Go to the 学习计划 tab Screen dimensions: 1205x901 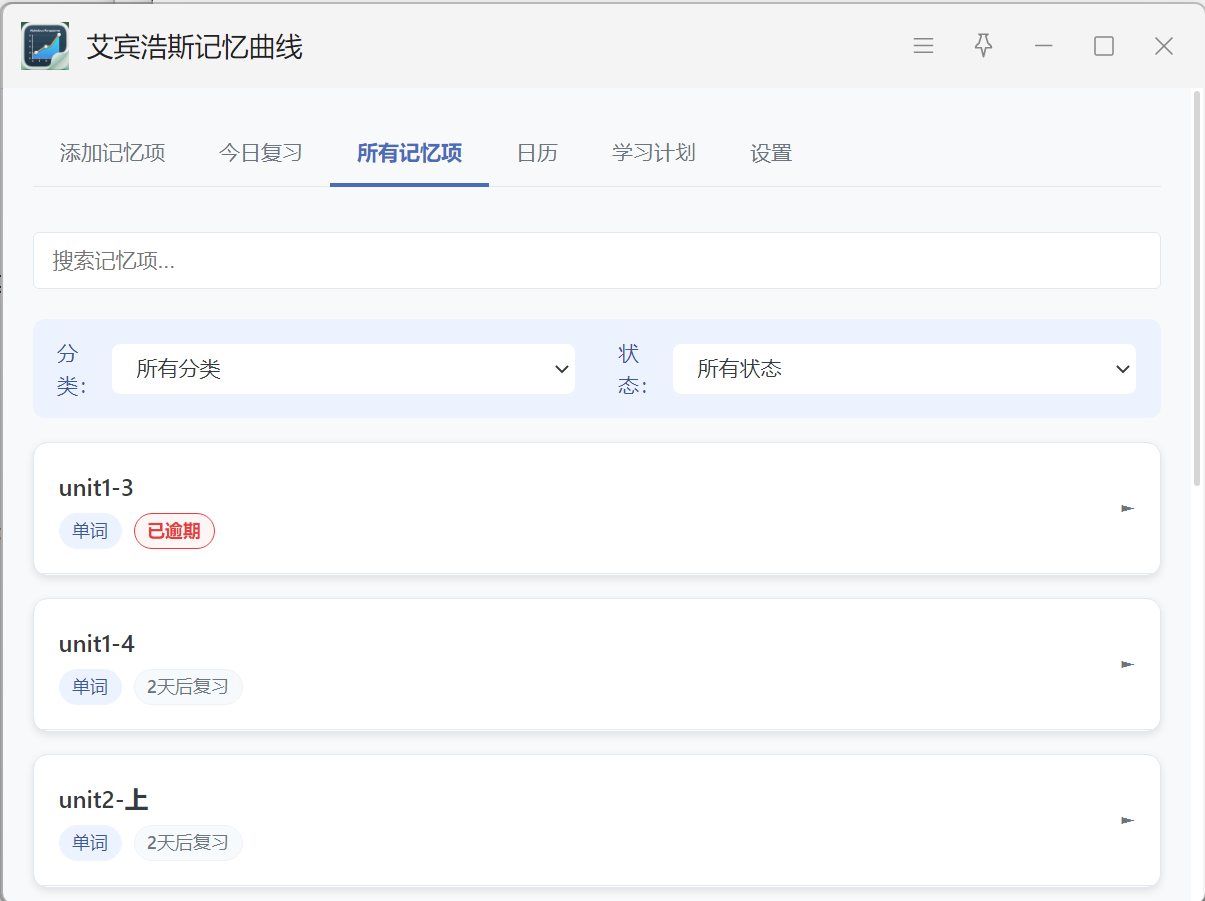653,153
